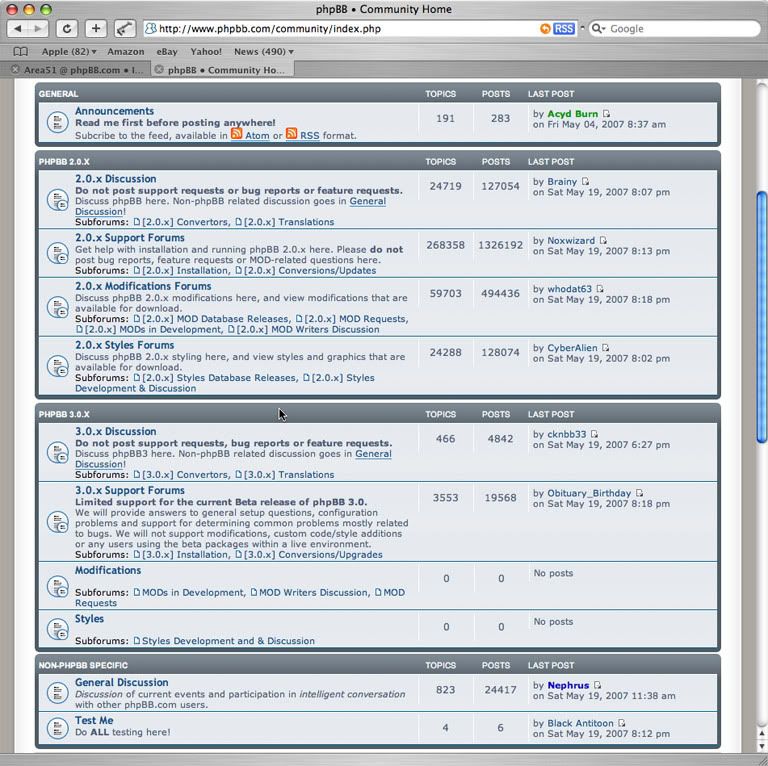Image resolution: width=768 pixels, height=766 pixels.
Task: Click the orange snapback arrow in the address bar
Action: 545,28
